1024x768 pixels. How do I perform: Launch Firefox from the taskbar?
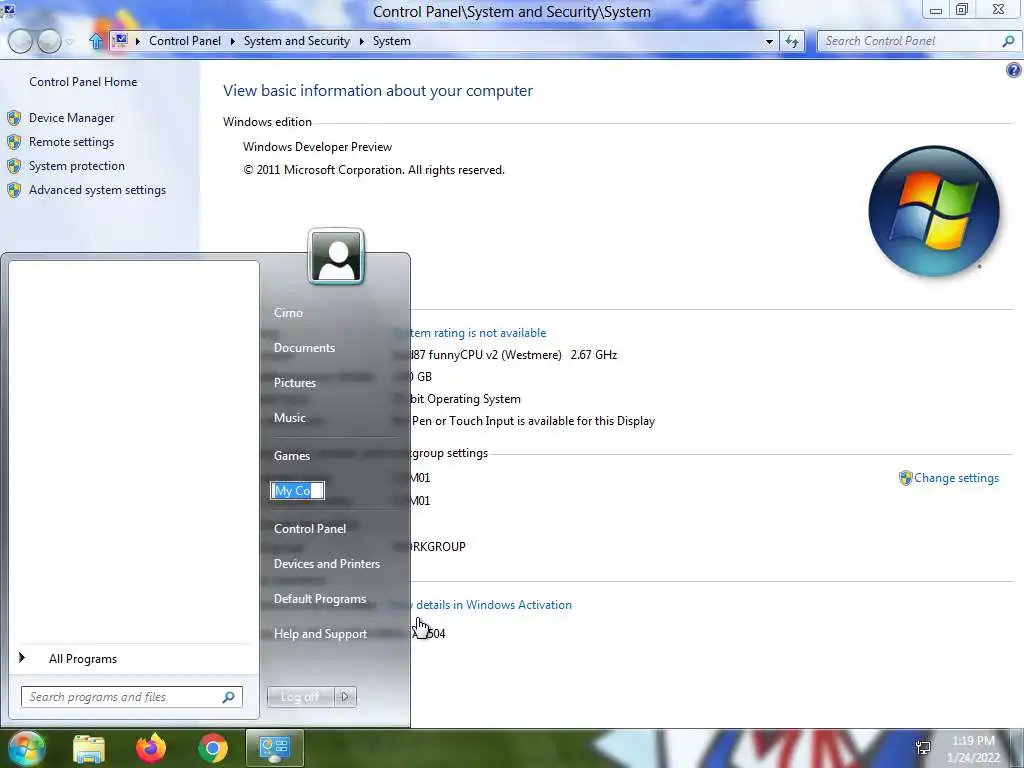151,748
